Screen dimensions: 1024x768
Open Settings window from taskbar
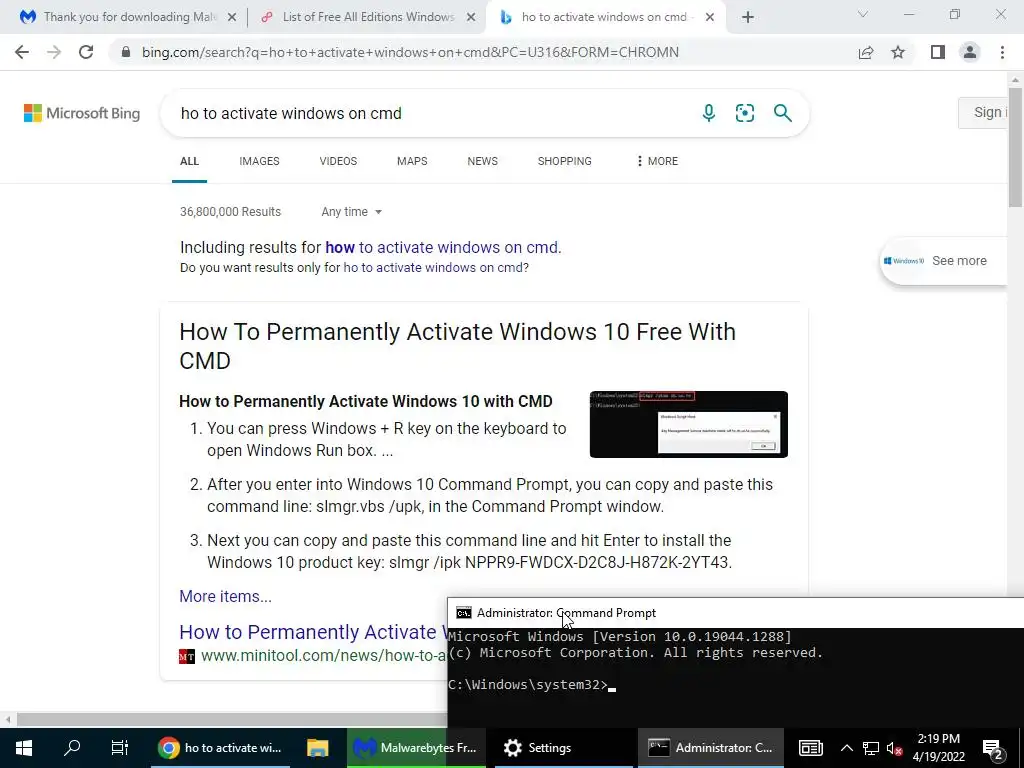(x=565, y=748)
